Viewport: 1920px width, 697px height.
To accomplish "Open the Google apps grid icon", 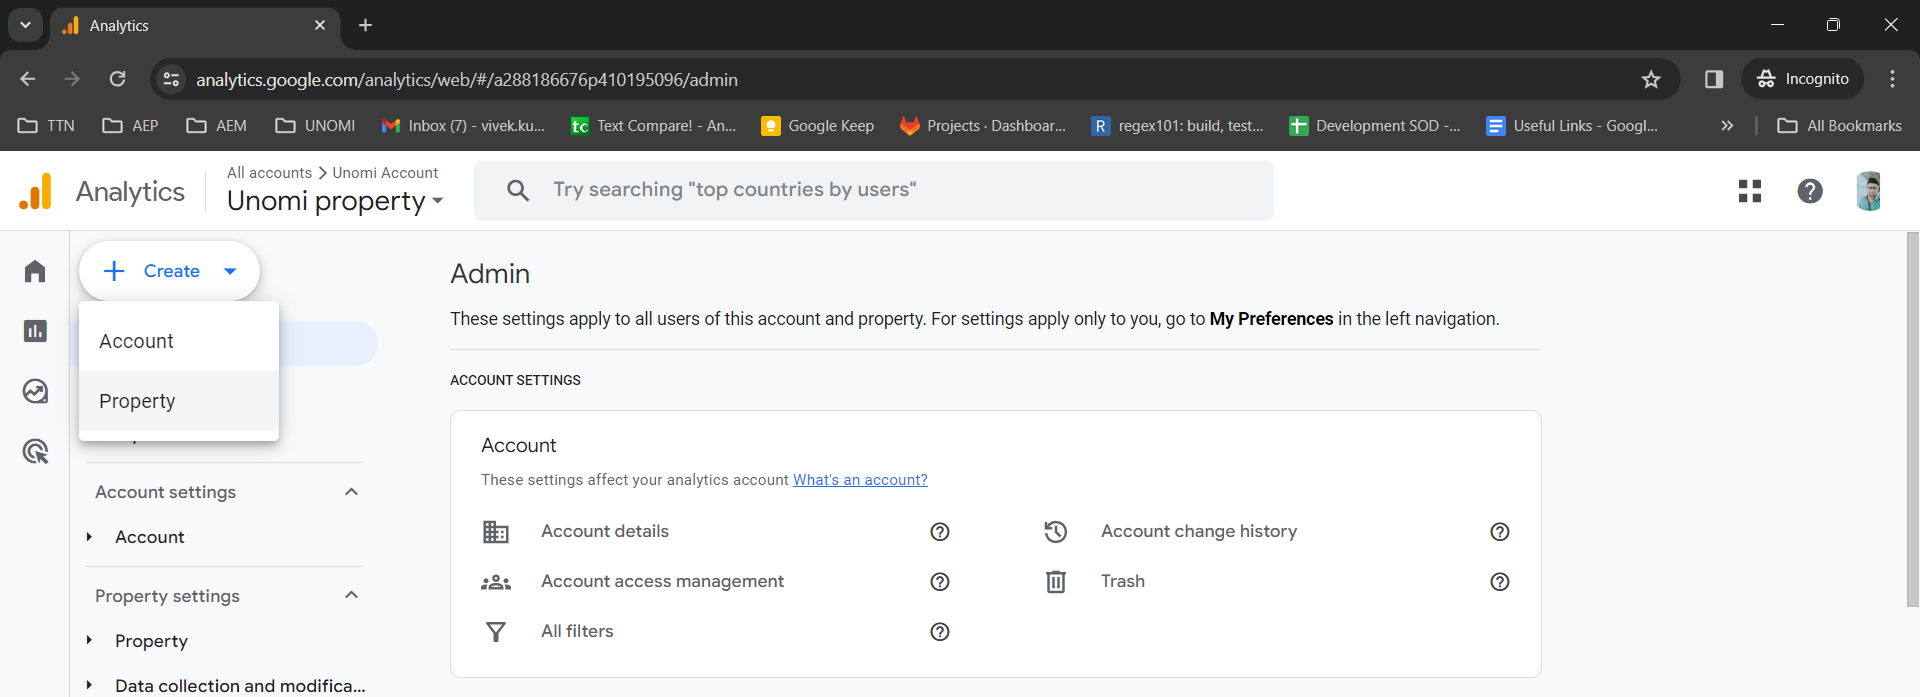I will click(x=1750, y=191).
